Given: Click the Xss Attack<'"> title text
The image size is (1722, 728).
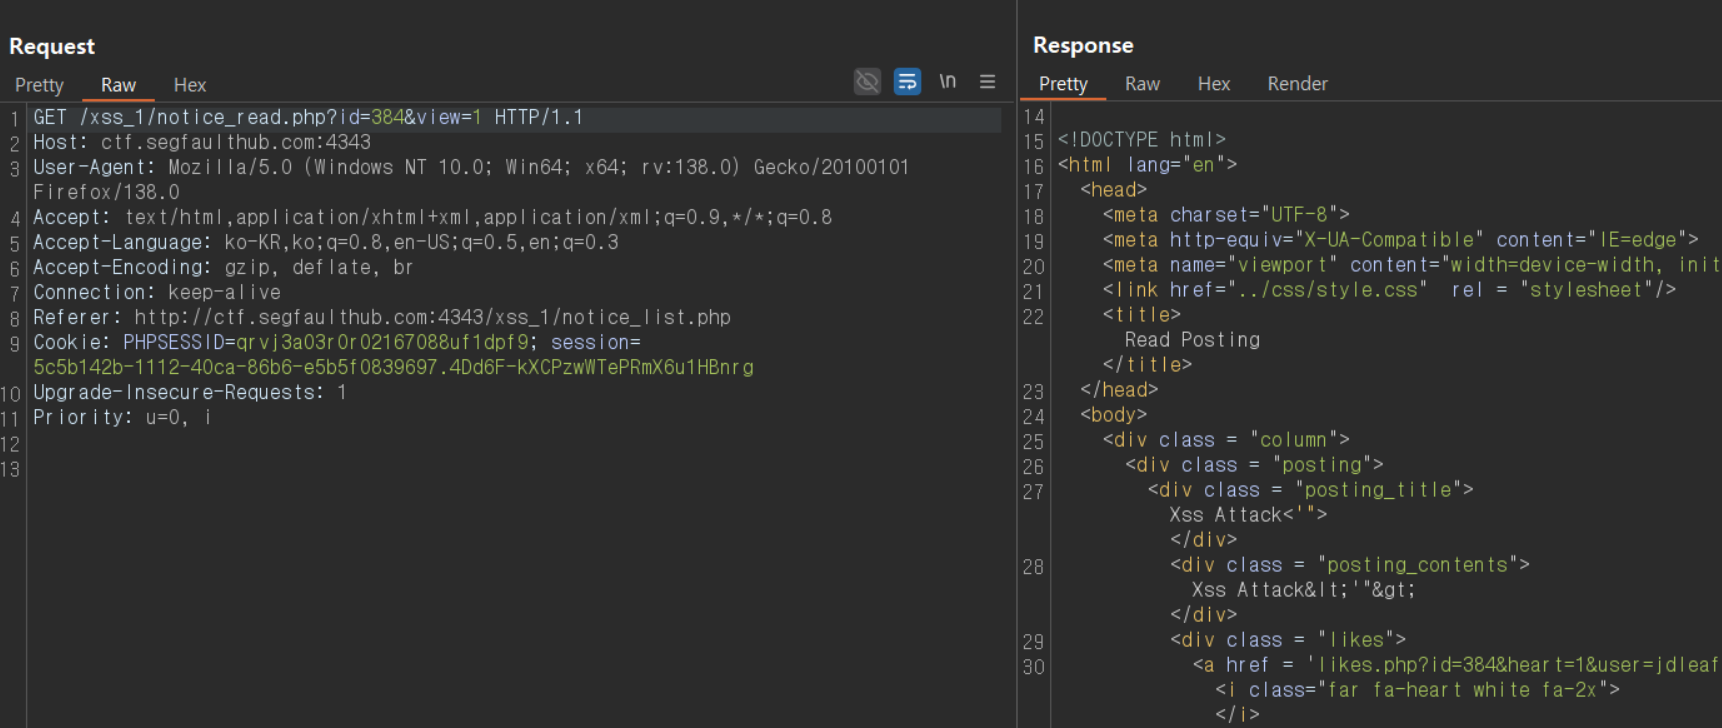Looking at the screenshot, I should pos(1248,514).
